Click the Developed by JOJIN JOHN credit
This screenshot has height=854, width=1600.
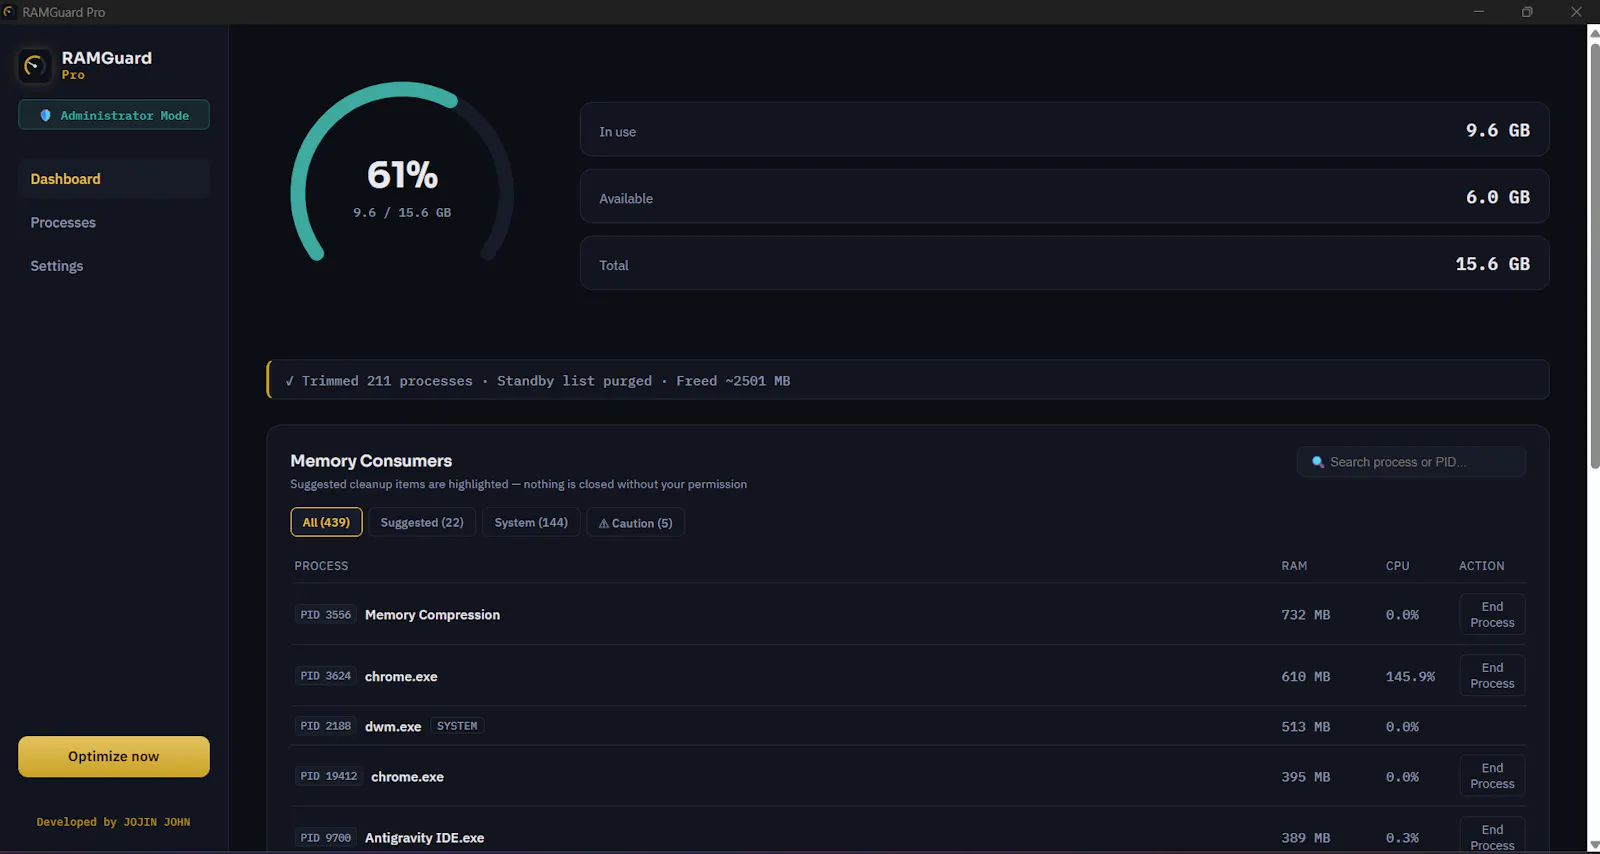click(113, 822)
